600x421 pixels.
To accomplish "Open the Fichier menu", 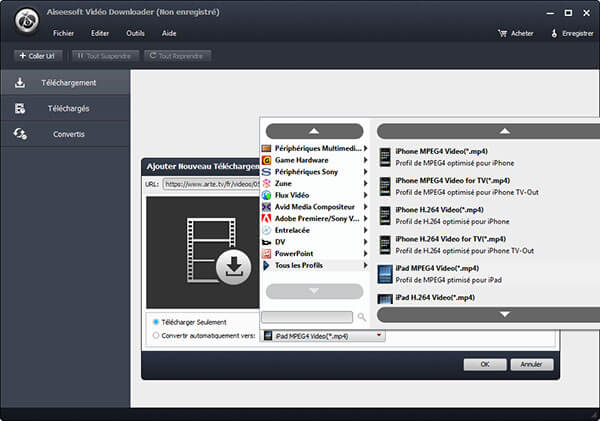I will pyautogui.click(x=64, y=33).
